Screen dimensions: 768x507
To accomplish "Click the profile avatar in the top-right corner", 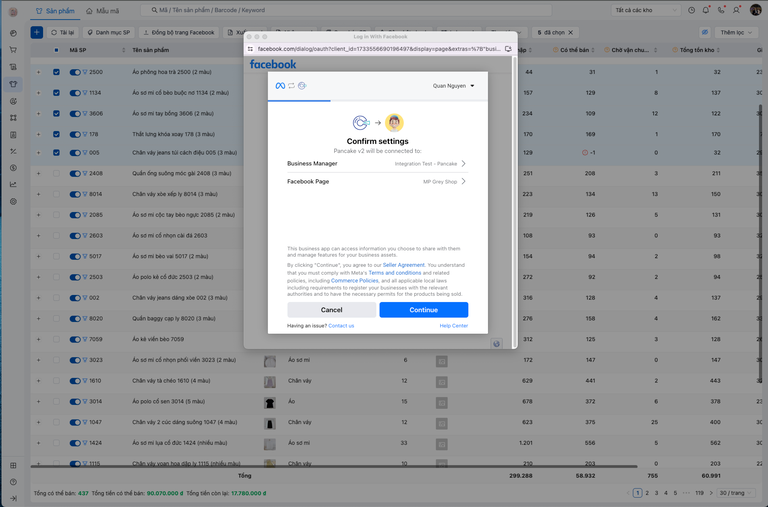I will point(756,9).
